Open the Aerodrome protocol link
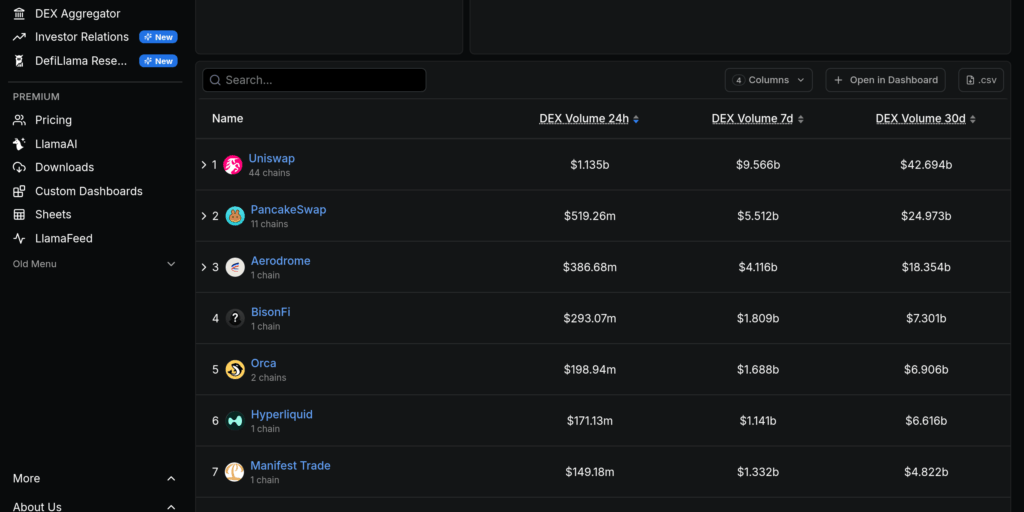 coord(281,261)
